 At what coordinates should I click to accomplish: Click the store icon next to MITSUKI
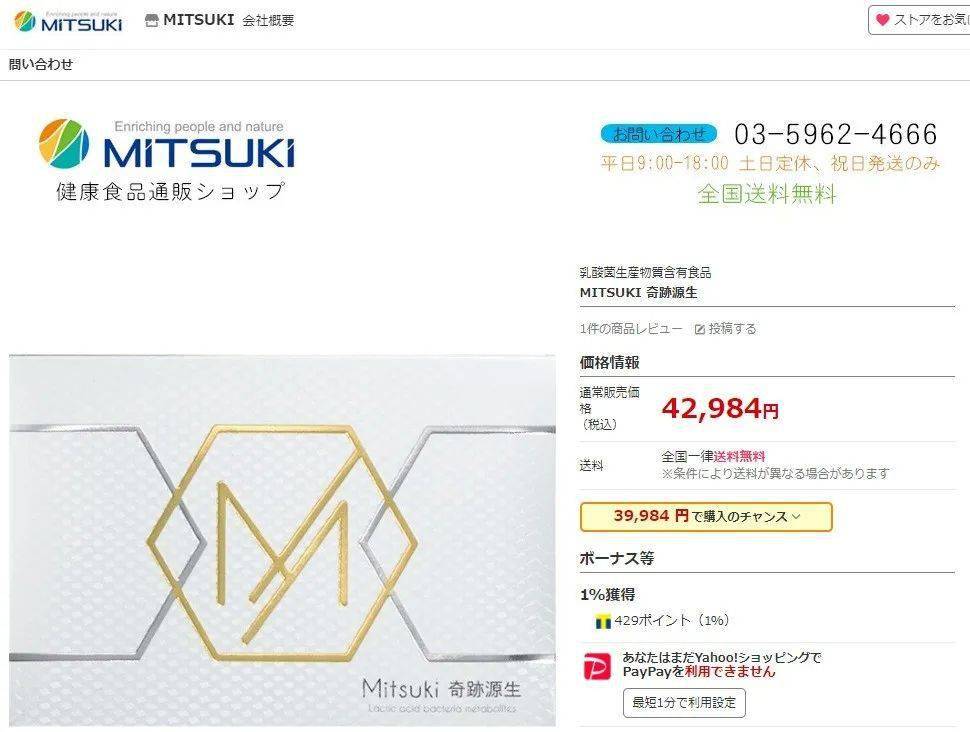coord(152,21)
